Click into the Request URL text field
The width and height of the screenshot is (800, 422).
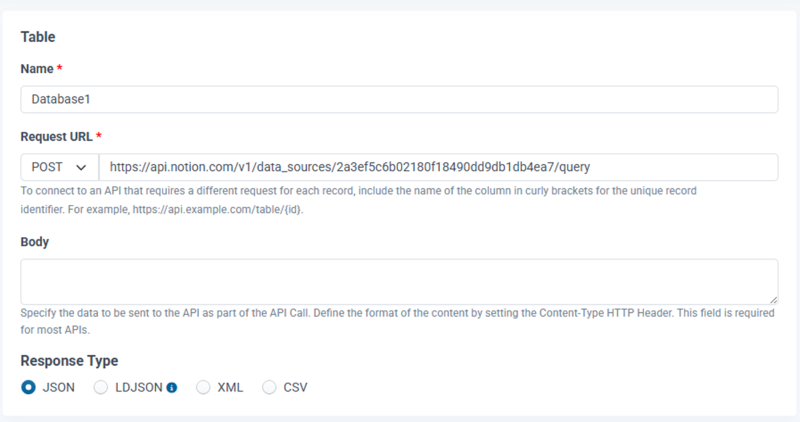coord(438,167)
